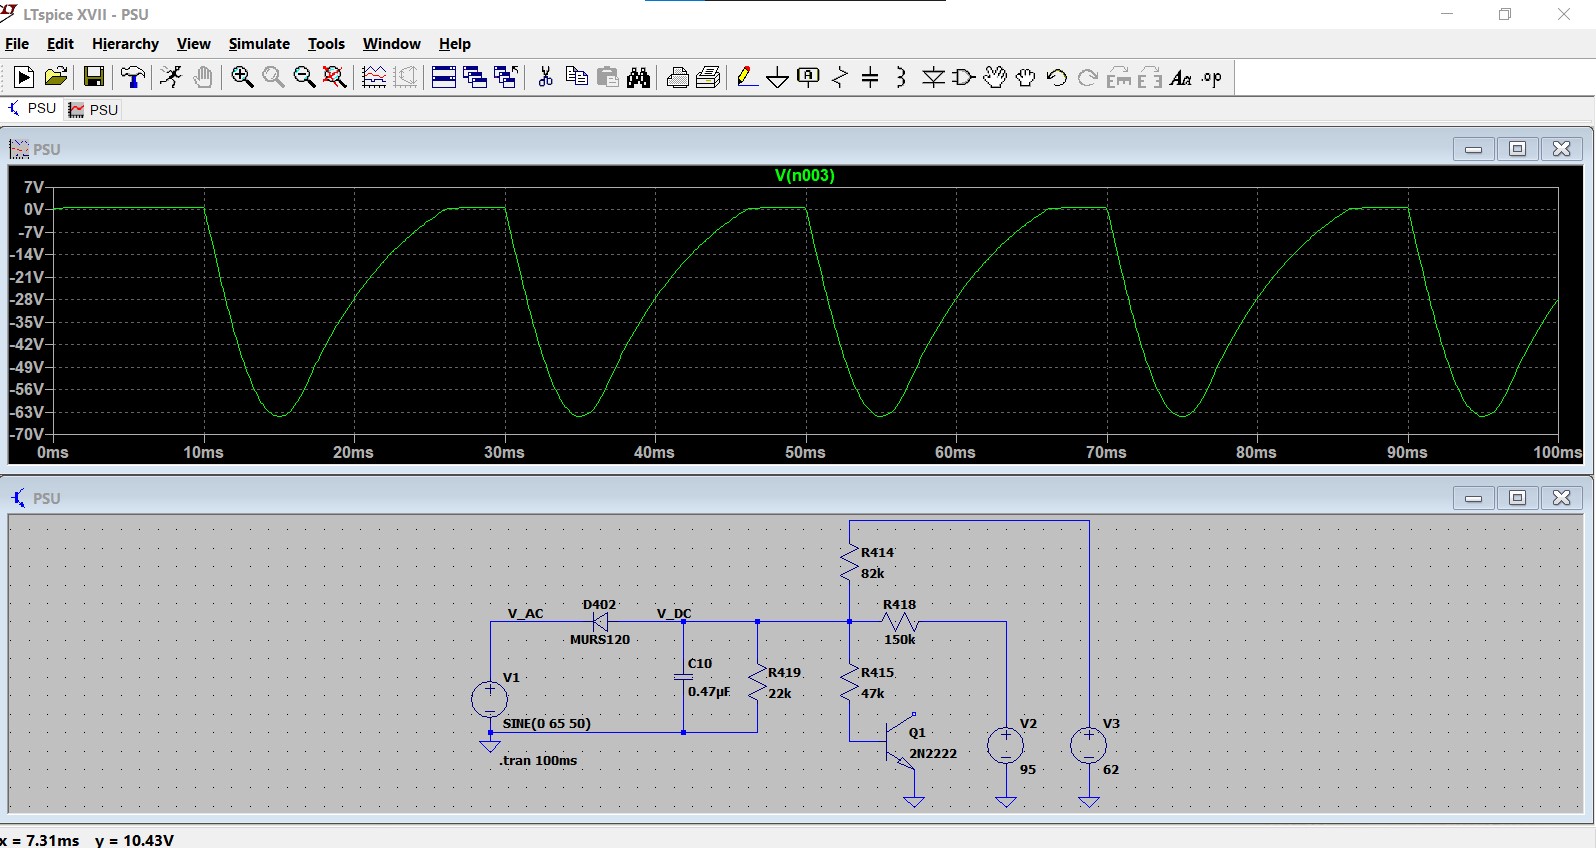Open Find with the binoculars icon
The width and height of the screenshot is (1596, 848).
638,77
